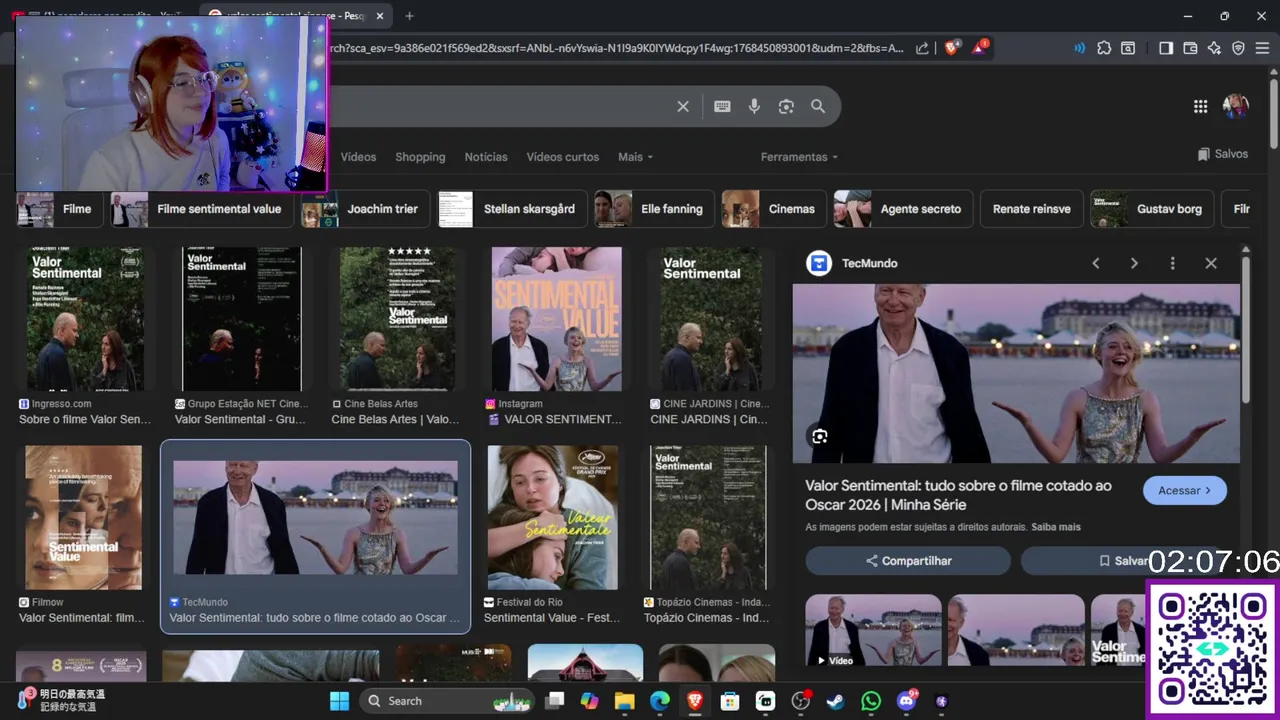1280x720 pixels.
Task: Filter results by Renate reinsve chip
Action: click(1031, 209)
